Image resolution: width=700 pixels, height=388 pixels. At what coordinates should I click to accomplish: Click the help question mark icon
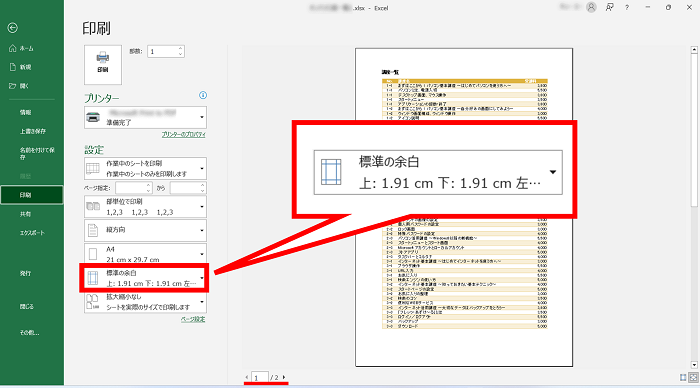[627, 8]
